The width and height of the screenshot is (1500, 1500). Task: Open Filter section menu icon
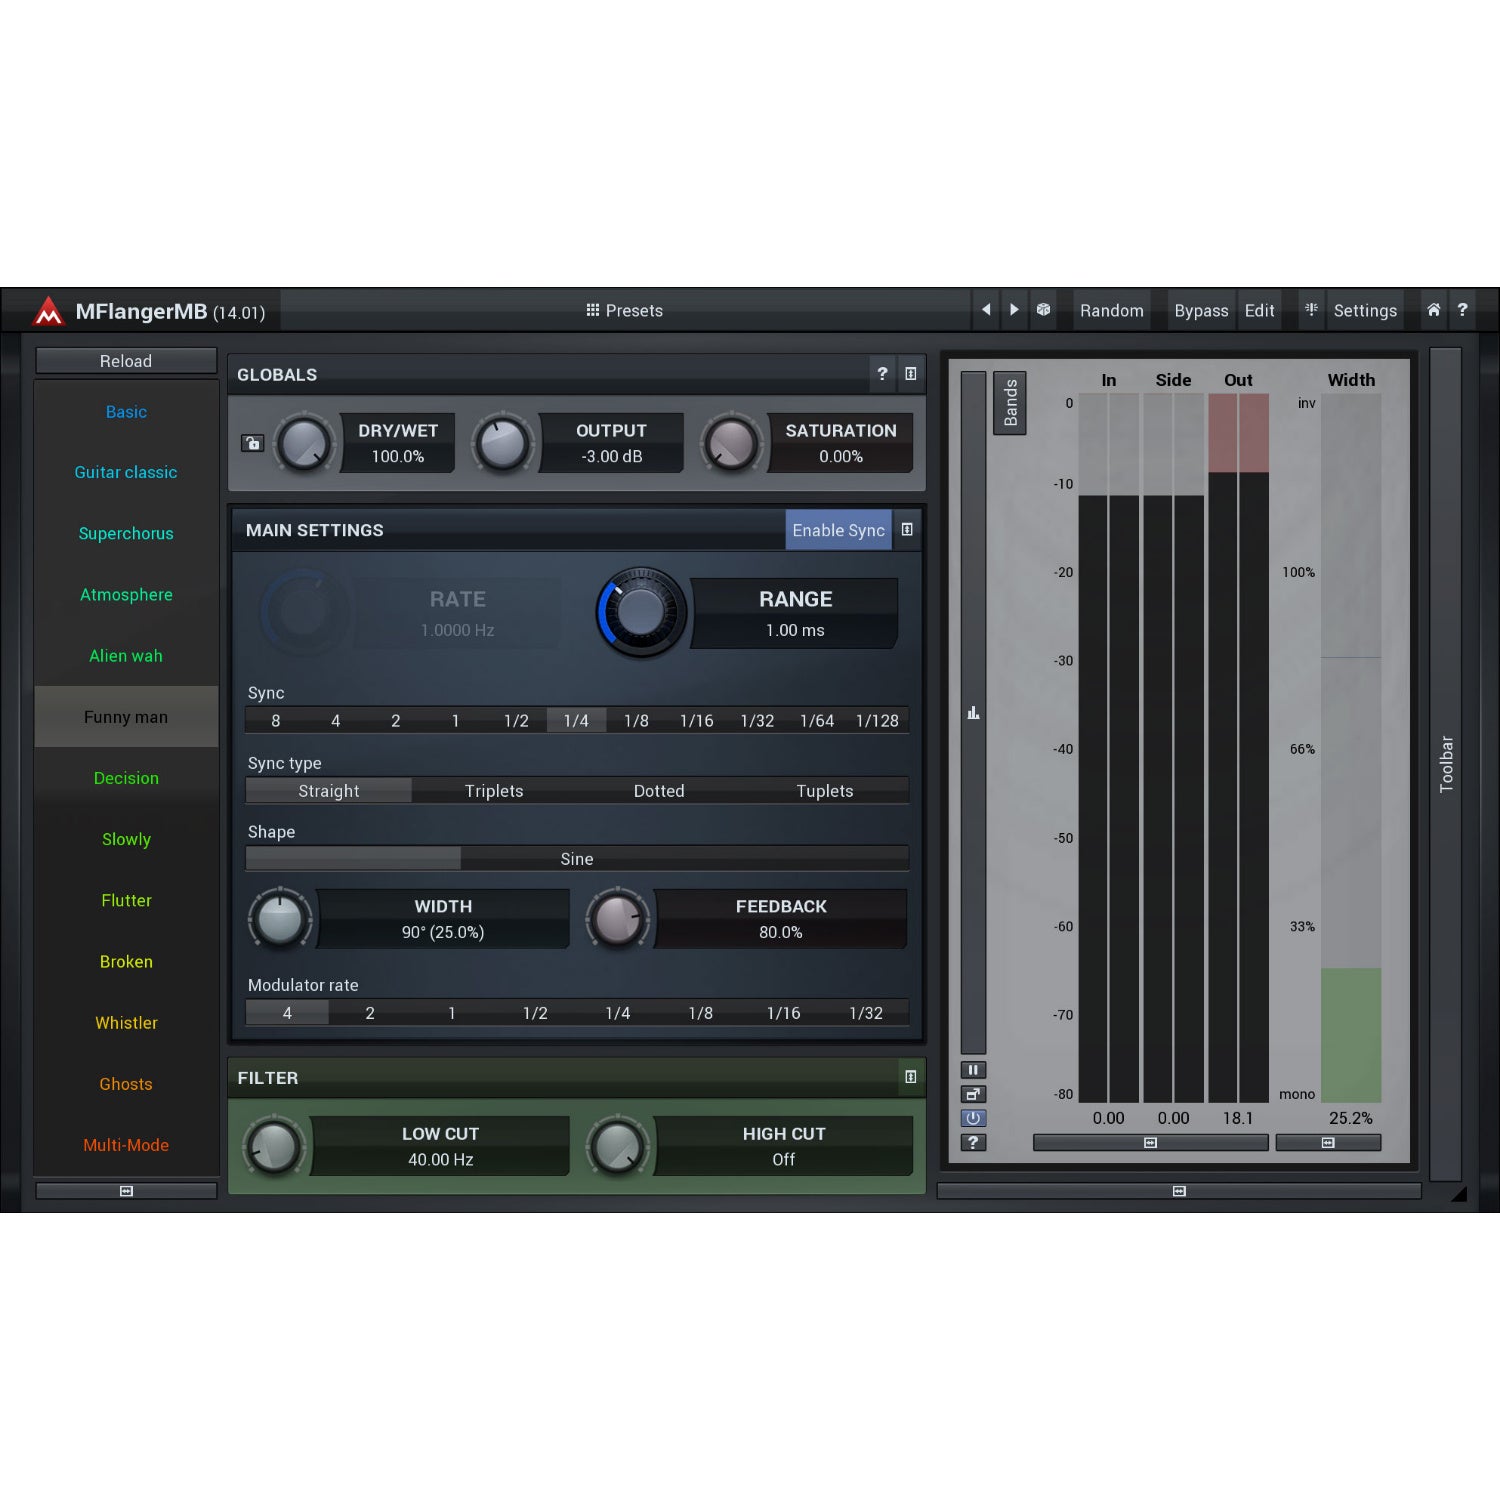[x=911, y=1077]
